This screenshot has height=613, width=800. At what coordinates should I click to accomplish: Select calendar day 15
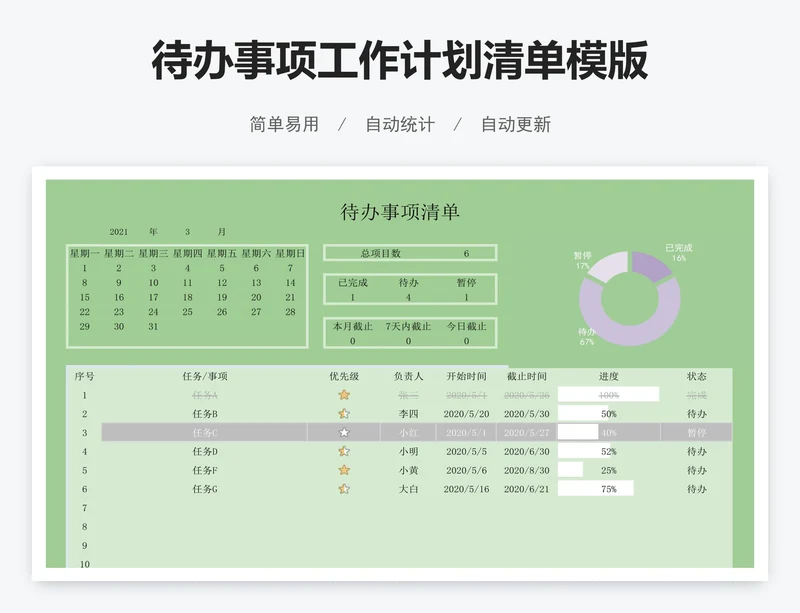pyautogui.click(x=85, y=297)
